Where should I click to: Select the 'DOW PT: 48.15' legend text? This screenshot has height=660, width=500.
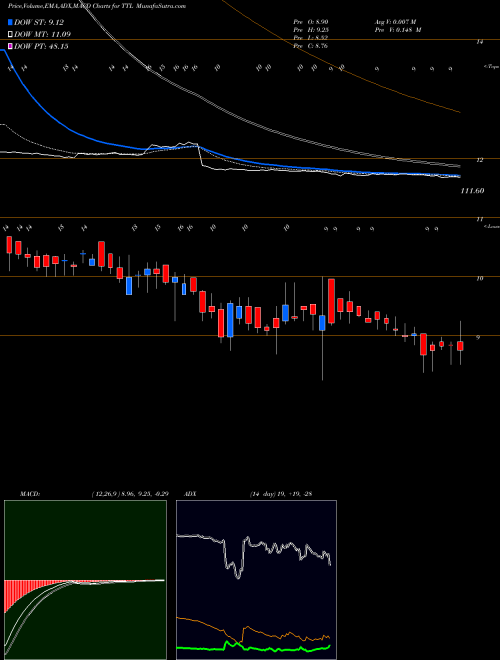click(41, 46)
